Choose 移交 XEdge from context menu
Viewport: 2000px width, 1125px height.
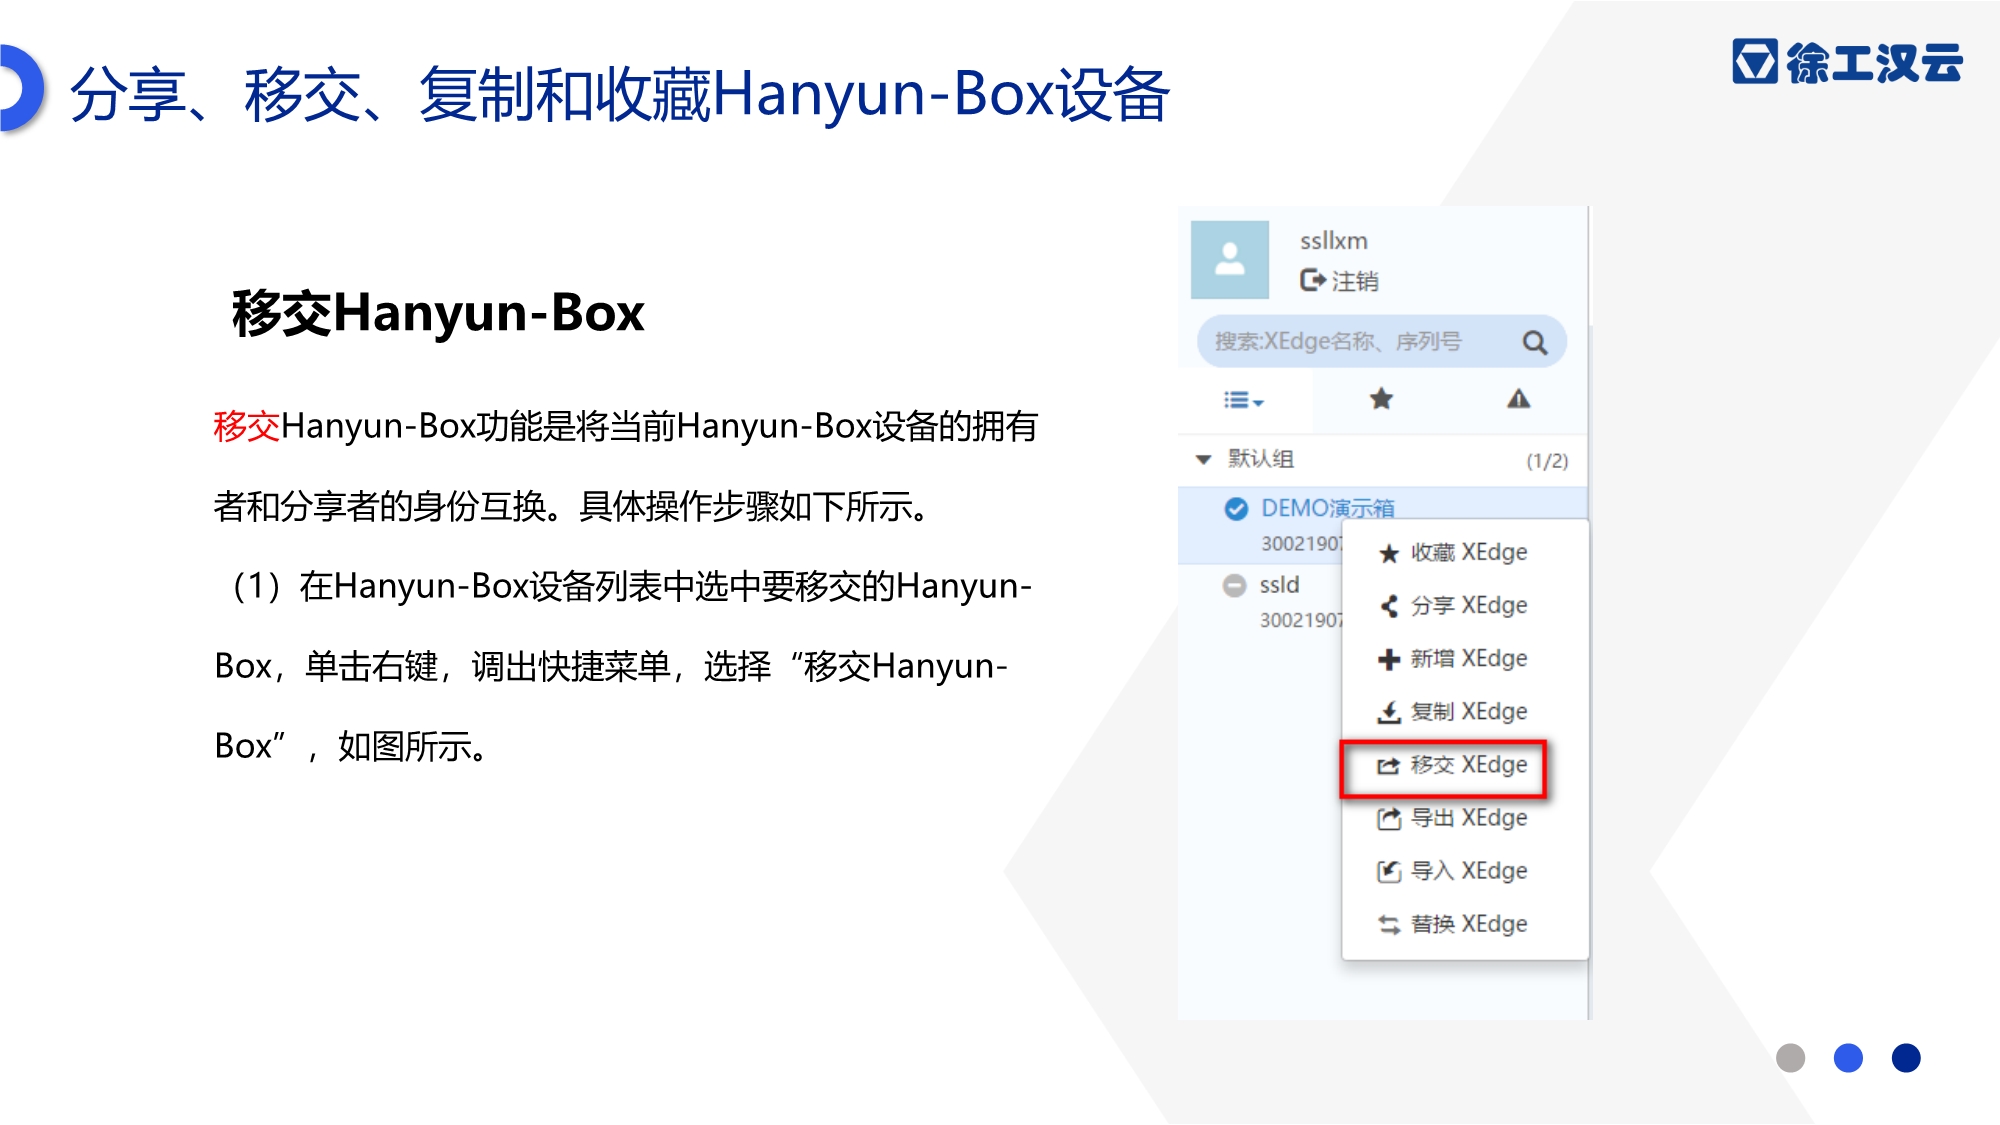[x=1465, y=765]
